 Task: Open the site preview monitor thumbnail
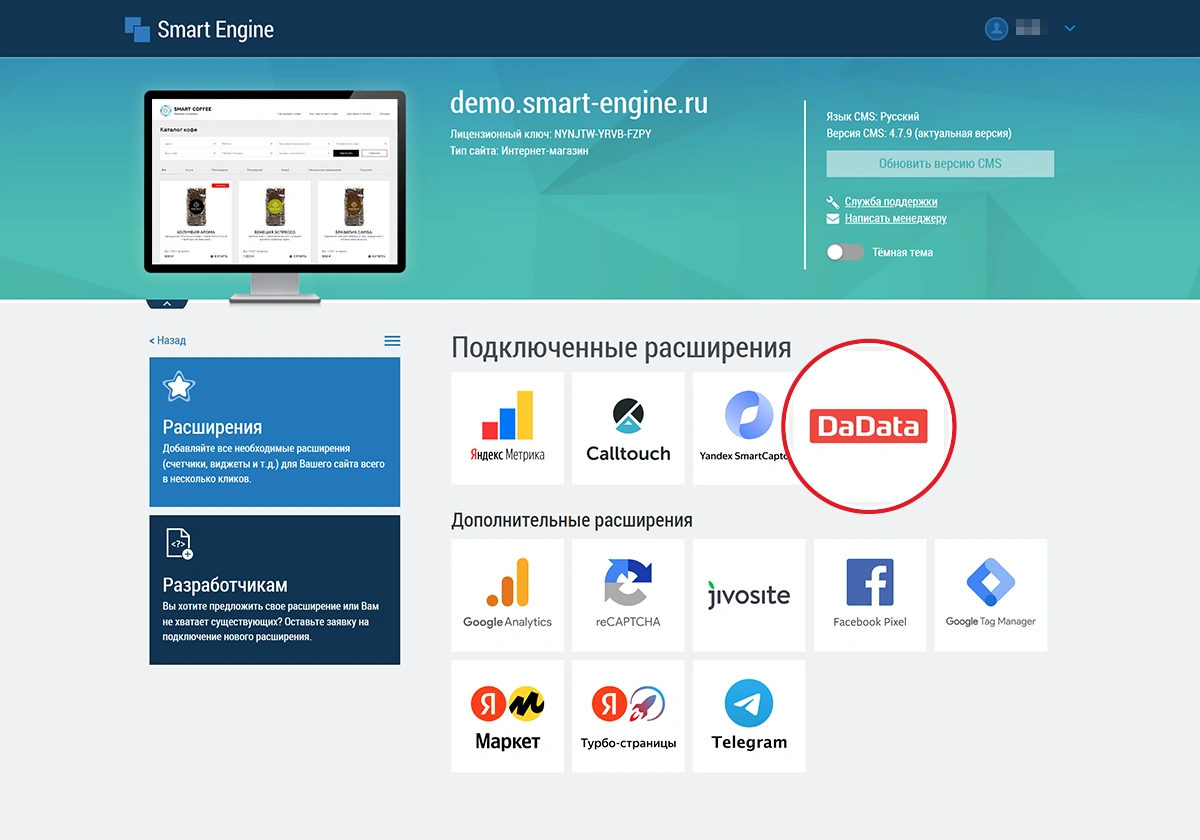275,196
